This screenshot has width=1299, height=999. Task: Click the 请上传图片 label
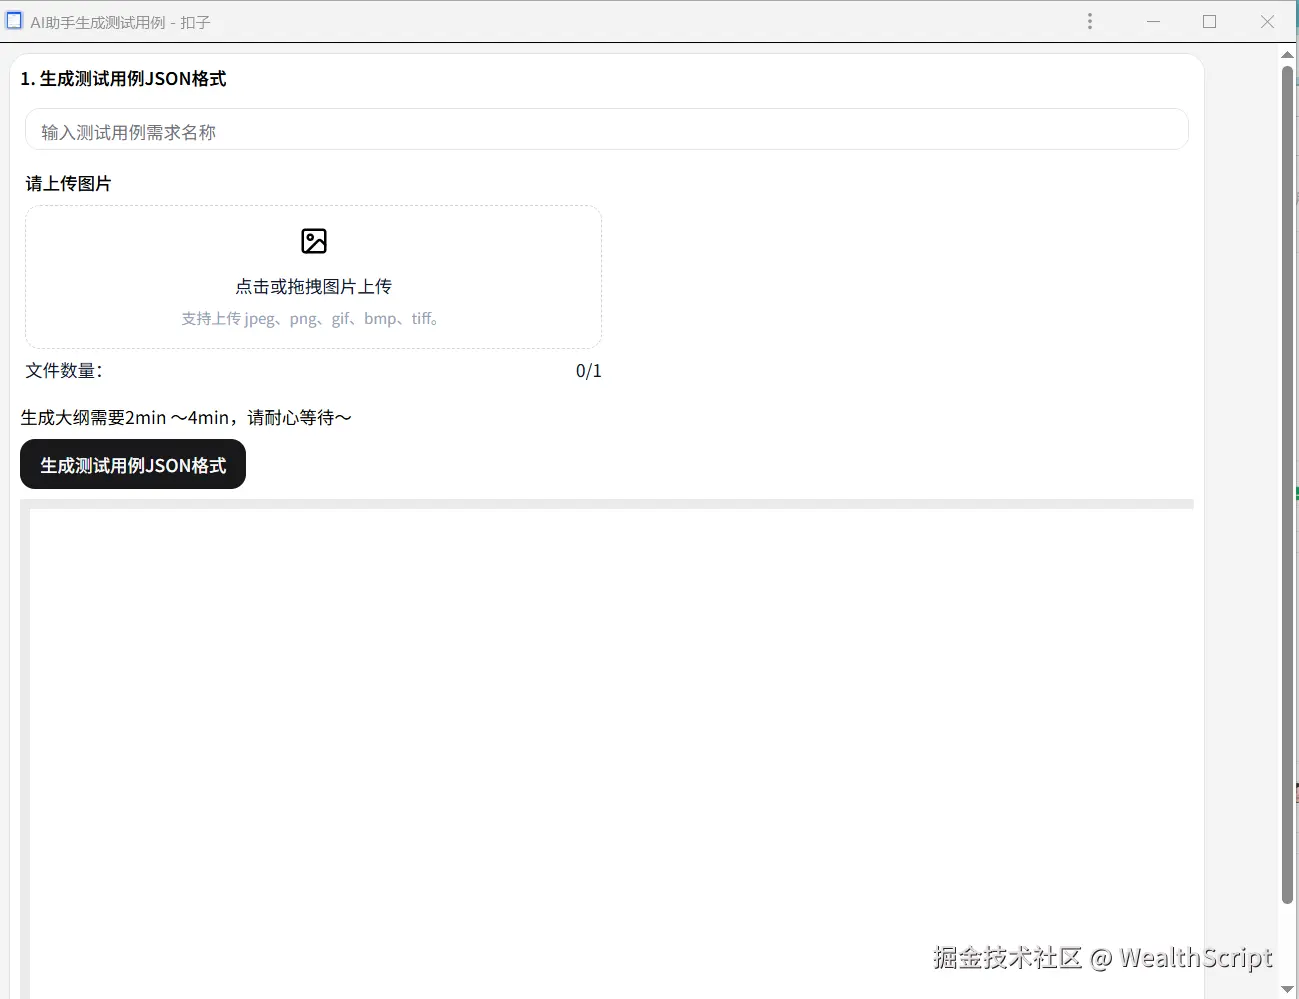click(x=68, y=184)
